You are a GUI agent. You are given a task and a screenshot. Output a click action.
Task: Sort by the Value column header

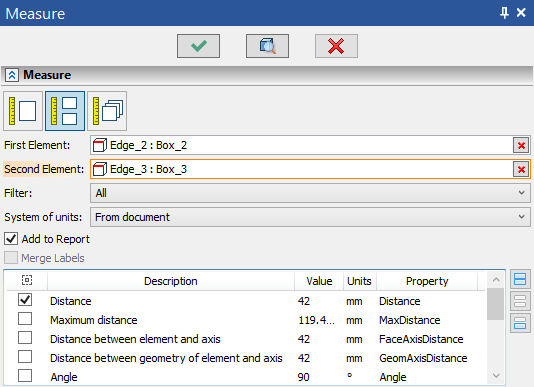click(319, 281)
